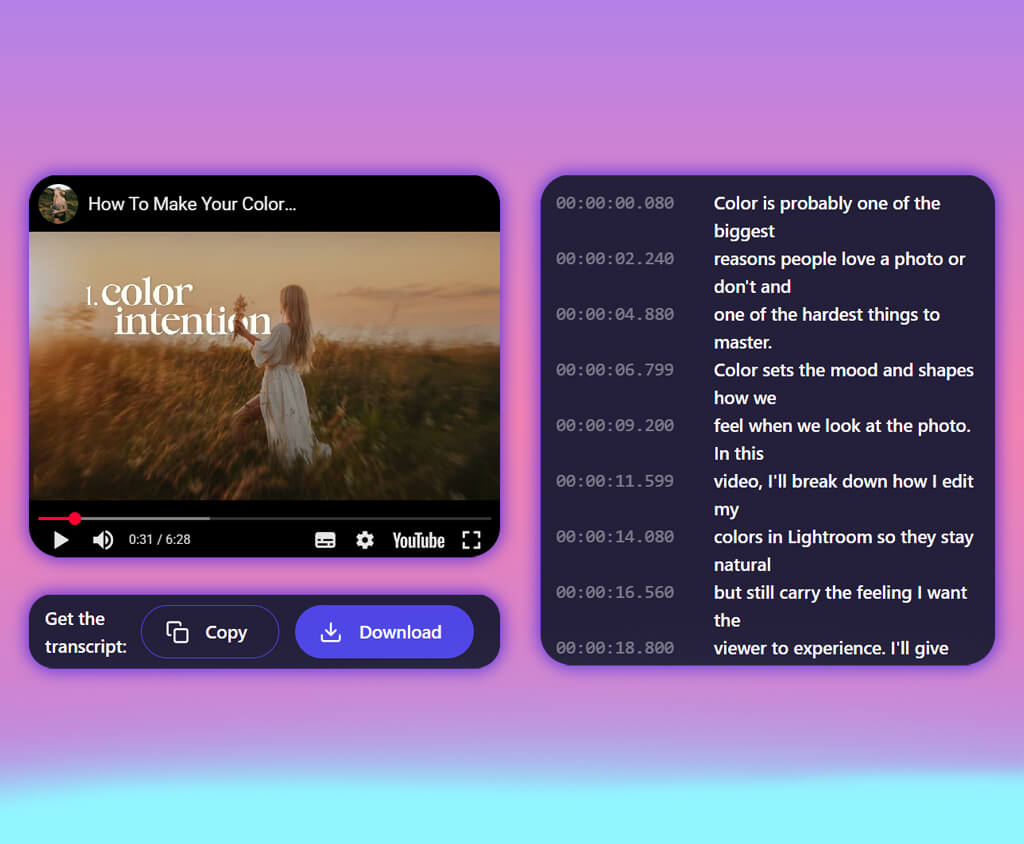The height and width of the screenshot is (844, 1024).
Task: Select timestamp 00:00:18.800
Action: 615,647
